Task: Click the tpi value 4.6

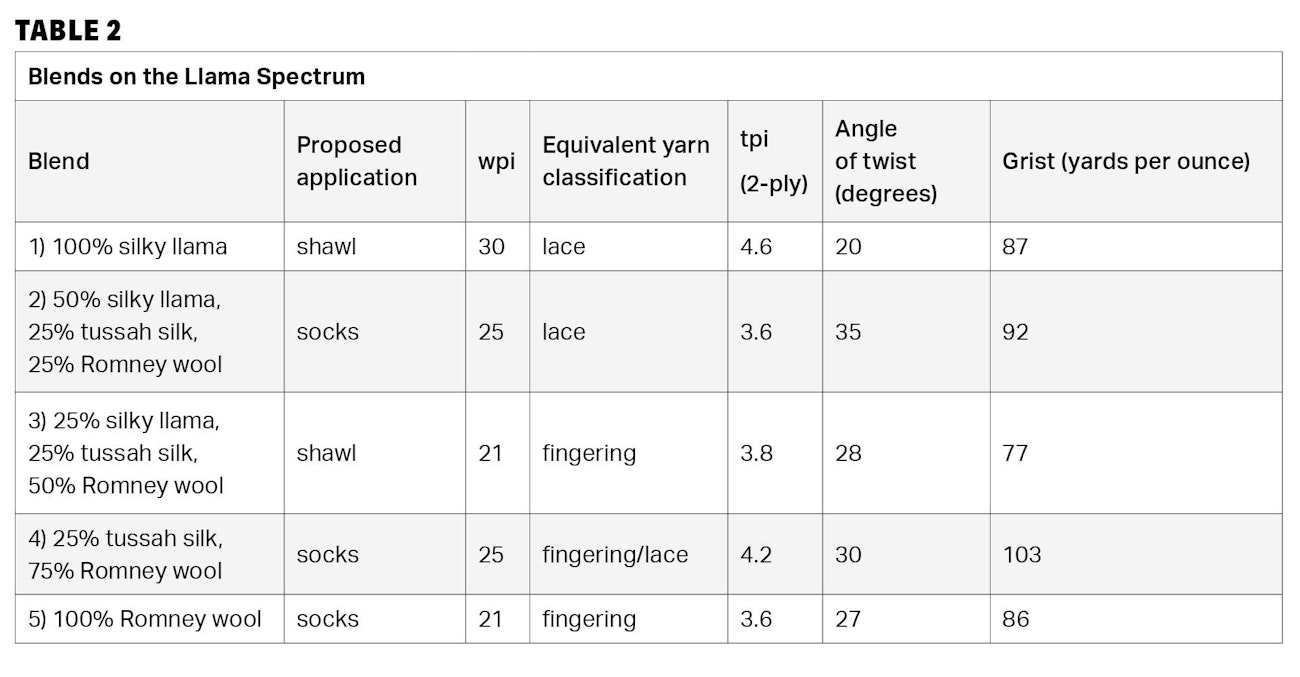Action: 755,246
